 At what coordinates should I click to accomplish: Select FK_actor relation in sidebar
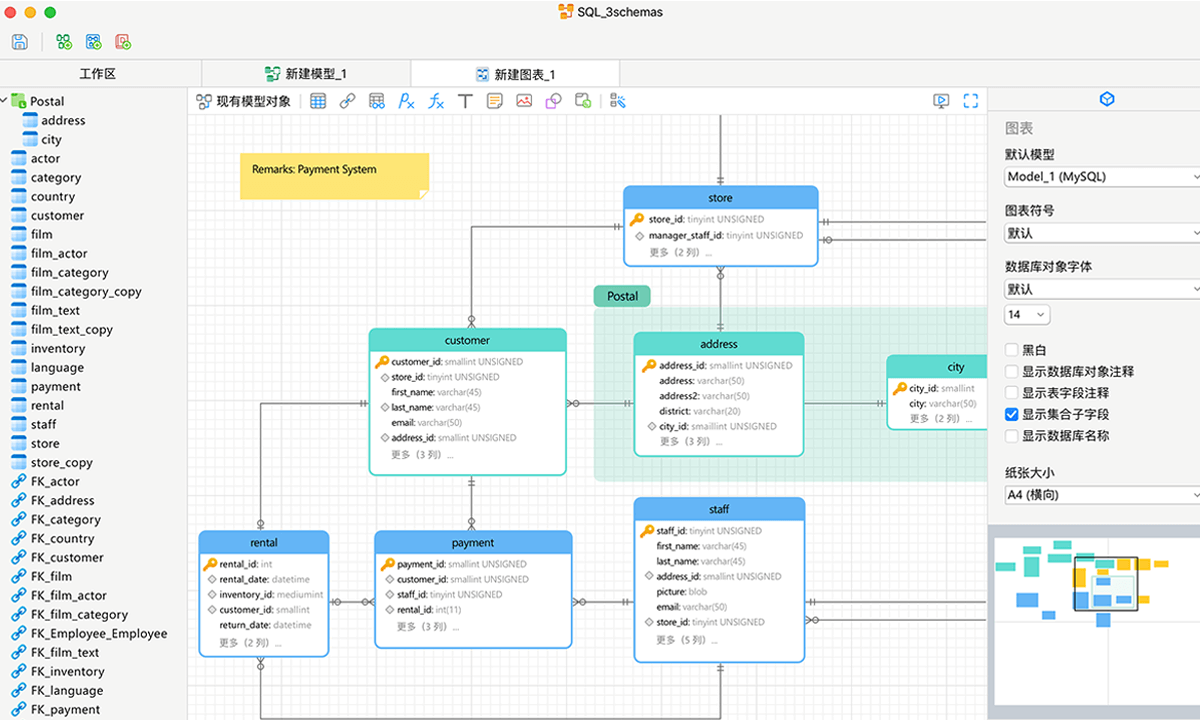point(55,482)
